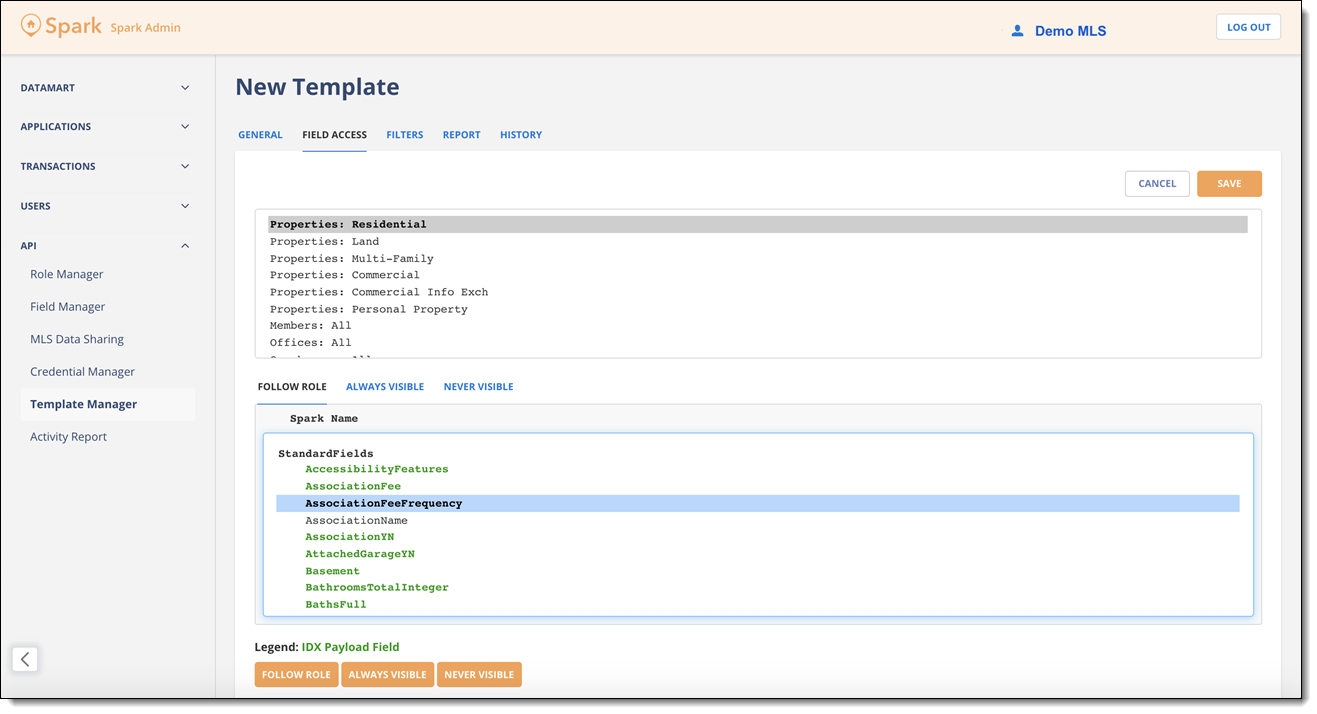
Task: Expand the Transactions menu section
Action: (x=105, y=166)
